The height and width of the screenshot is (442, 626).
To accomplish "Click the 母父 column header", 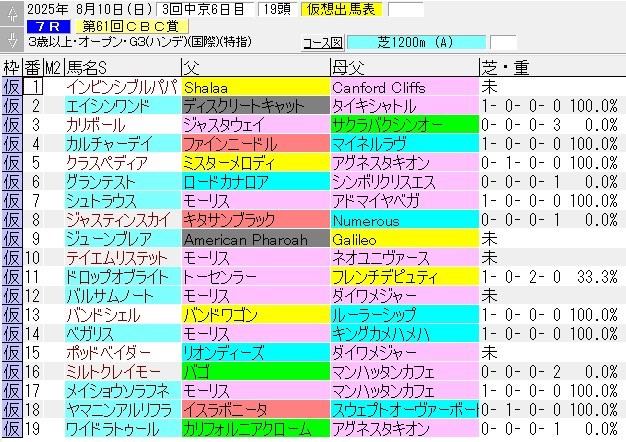I will (404, 67).
